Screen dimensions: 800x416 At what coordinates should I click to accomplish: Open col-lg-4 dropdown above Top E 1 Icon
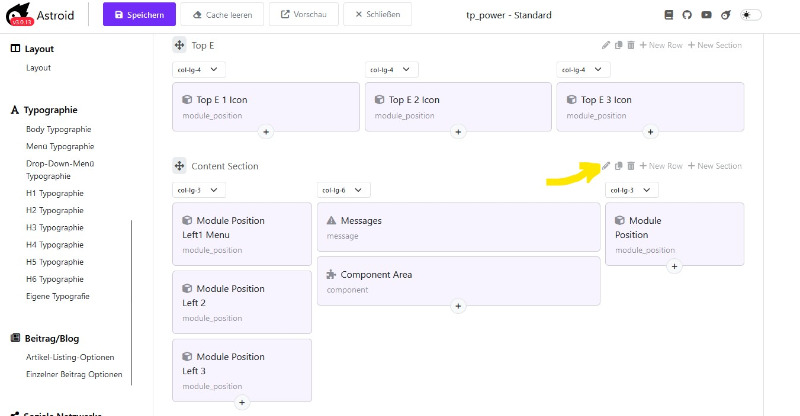198,69
